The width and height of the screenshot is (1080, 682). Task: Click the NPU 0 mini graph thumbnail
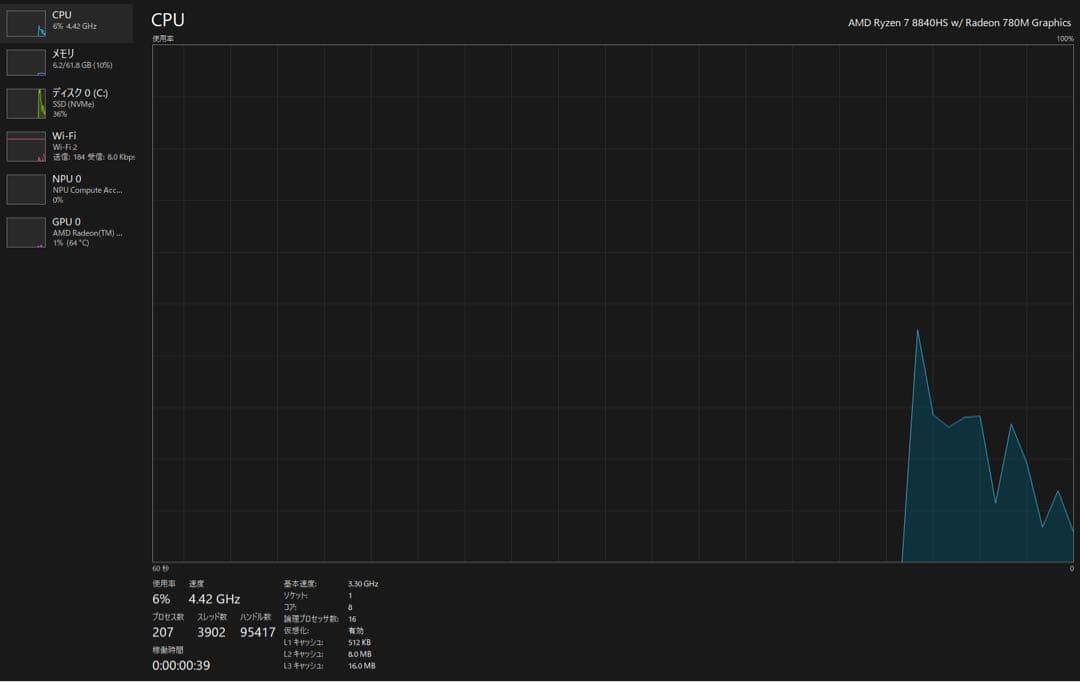[26, 189]
